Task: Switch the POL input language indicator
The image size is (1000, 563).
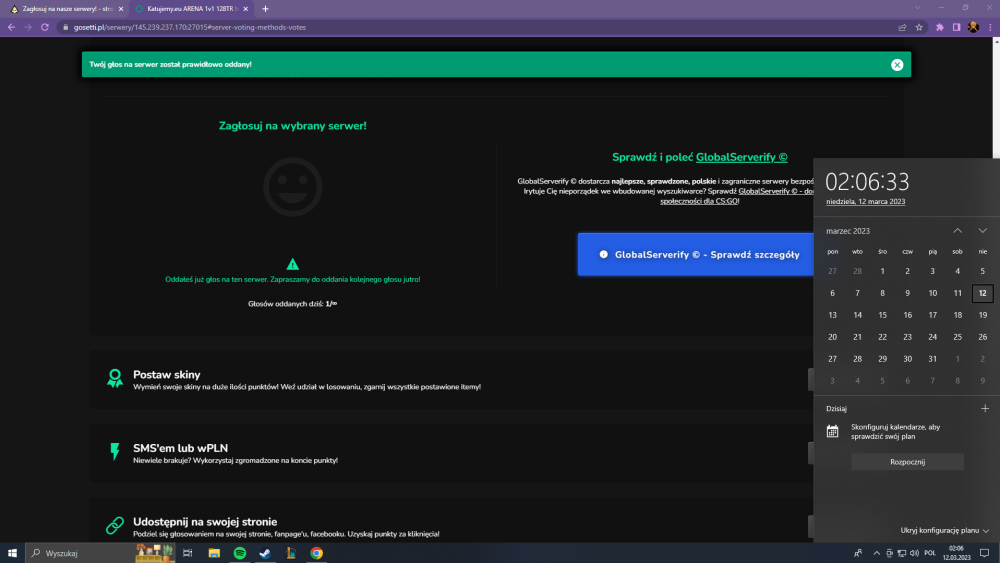Action: (x=930, y=553)
